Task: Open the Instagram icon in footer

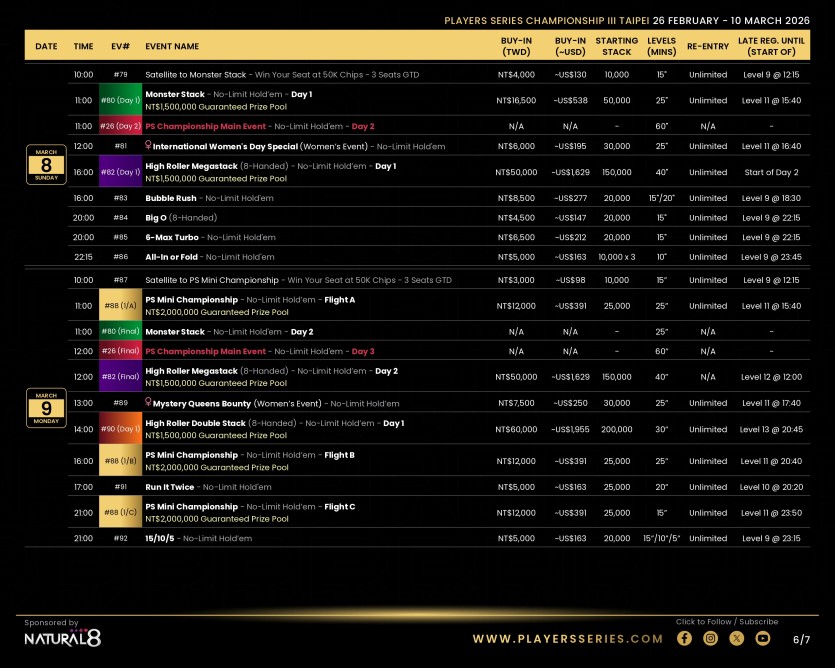Action: point(711,638)
